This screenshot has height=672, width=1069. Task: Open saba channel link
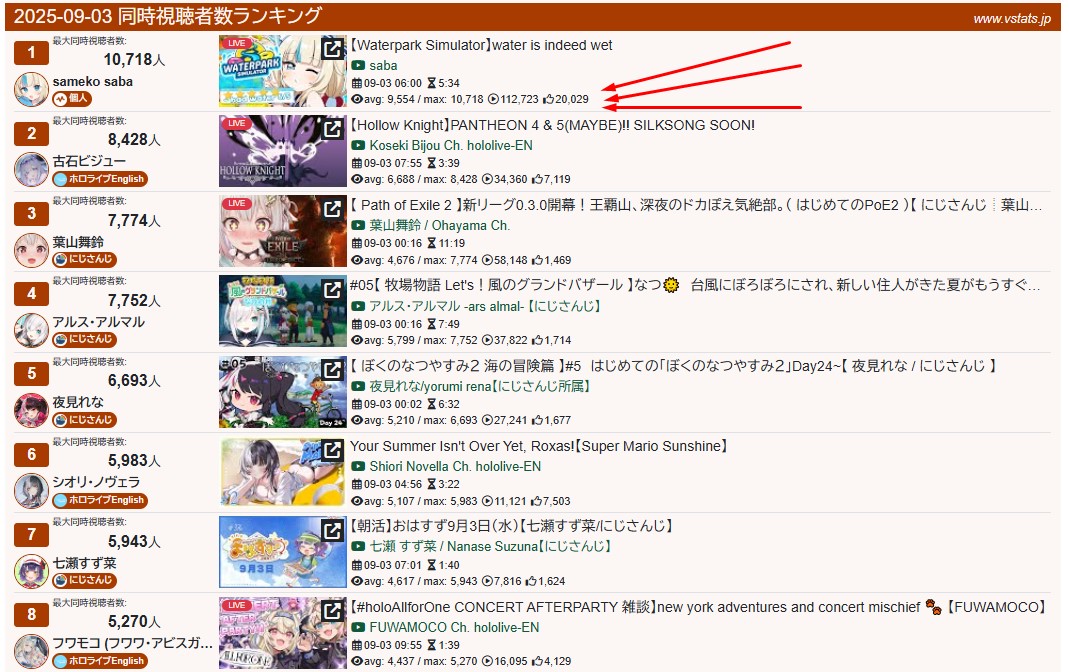click(383, 65)
